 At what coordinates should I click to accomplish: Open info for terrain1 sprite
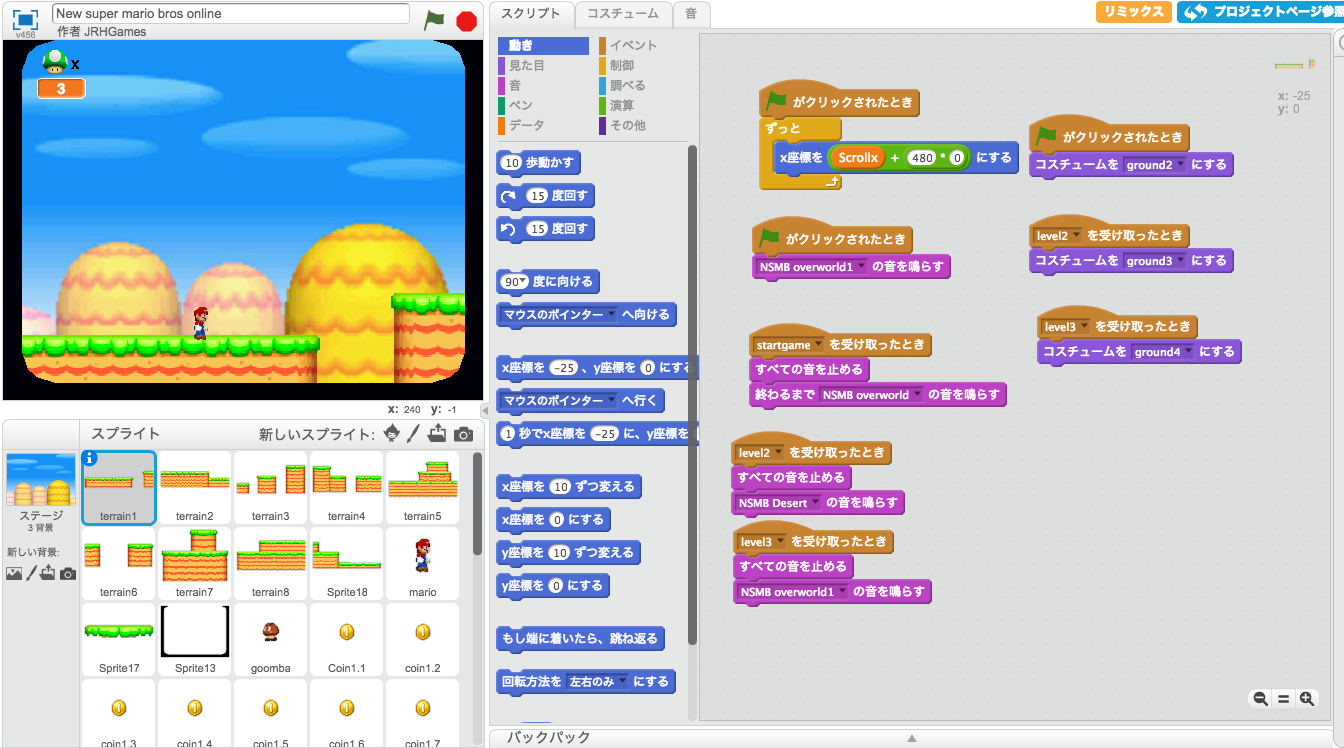[x=90, y=458]
